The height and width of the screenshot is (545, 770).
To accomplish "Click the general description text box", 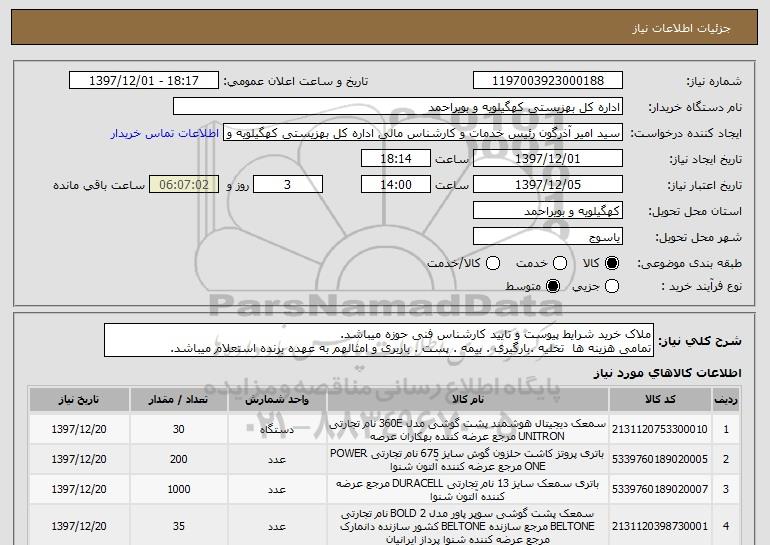I will click(379, 340).
